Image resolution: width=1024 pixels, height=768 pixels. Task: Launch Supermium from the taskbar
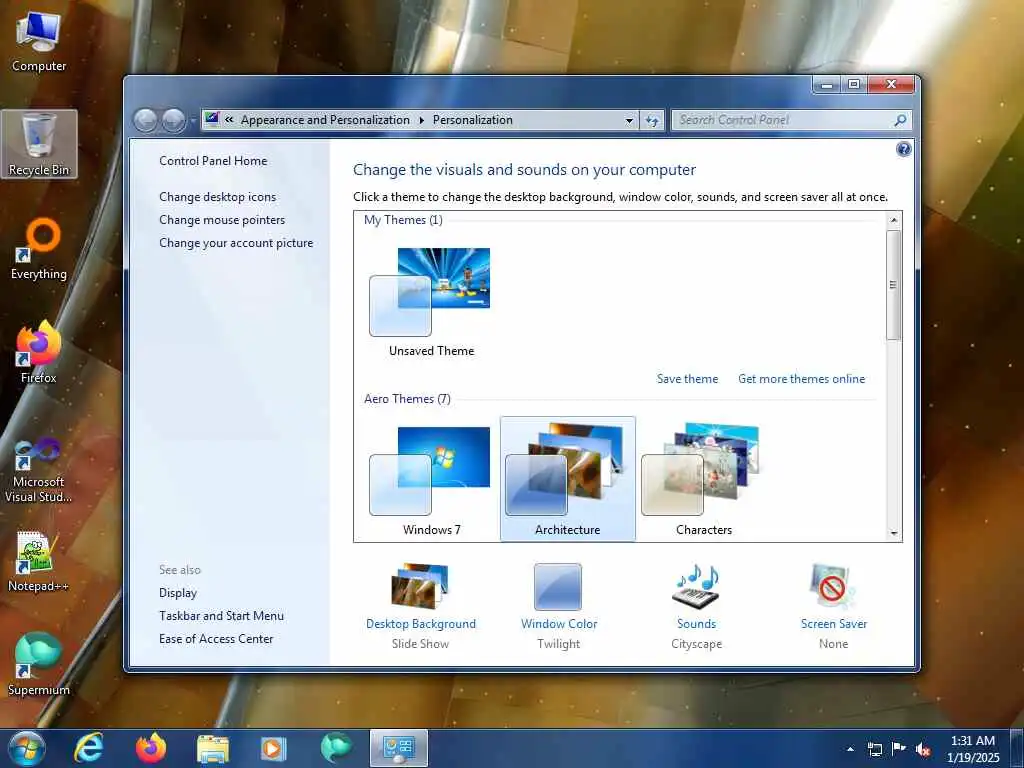336,748
